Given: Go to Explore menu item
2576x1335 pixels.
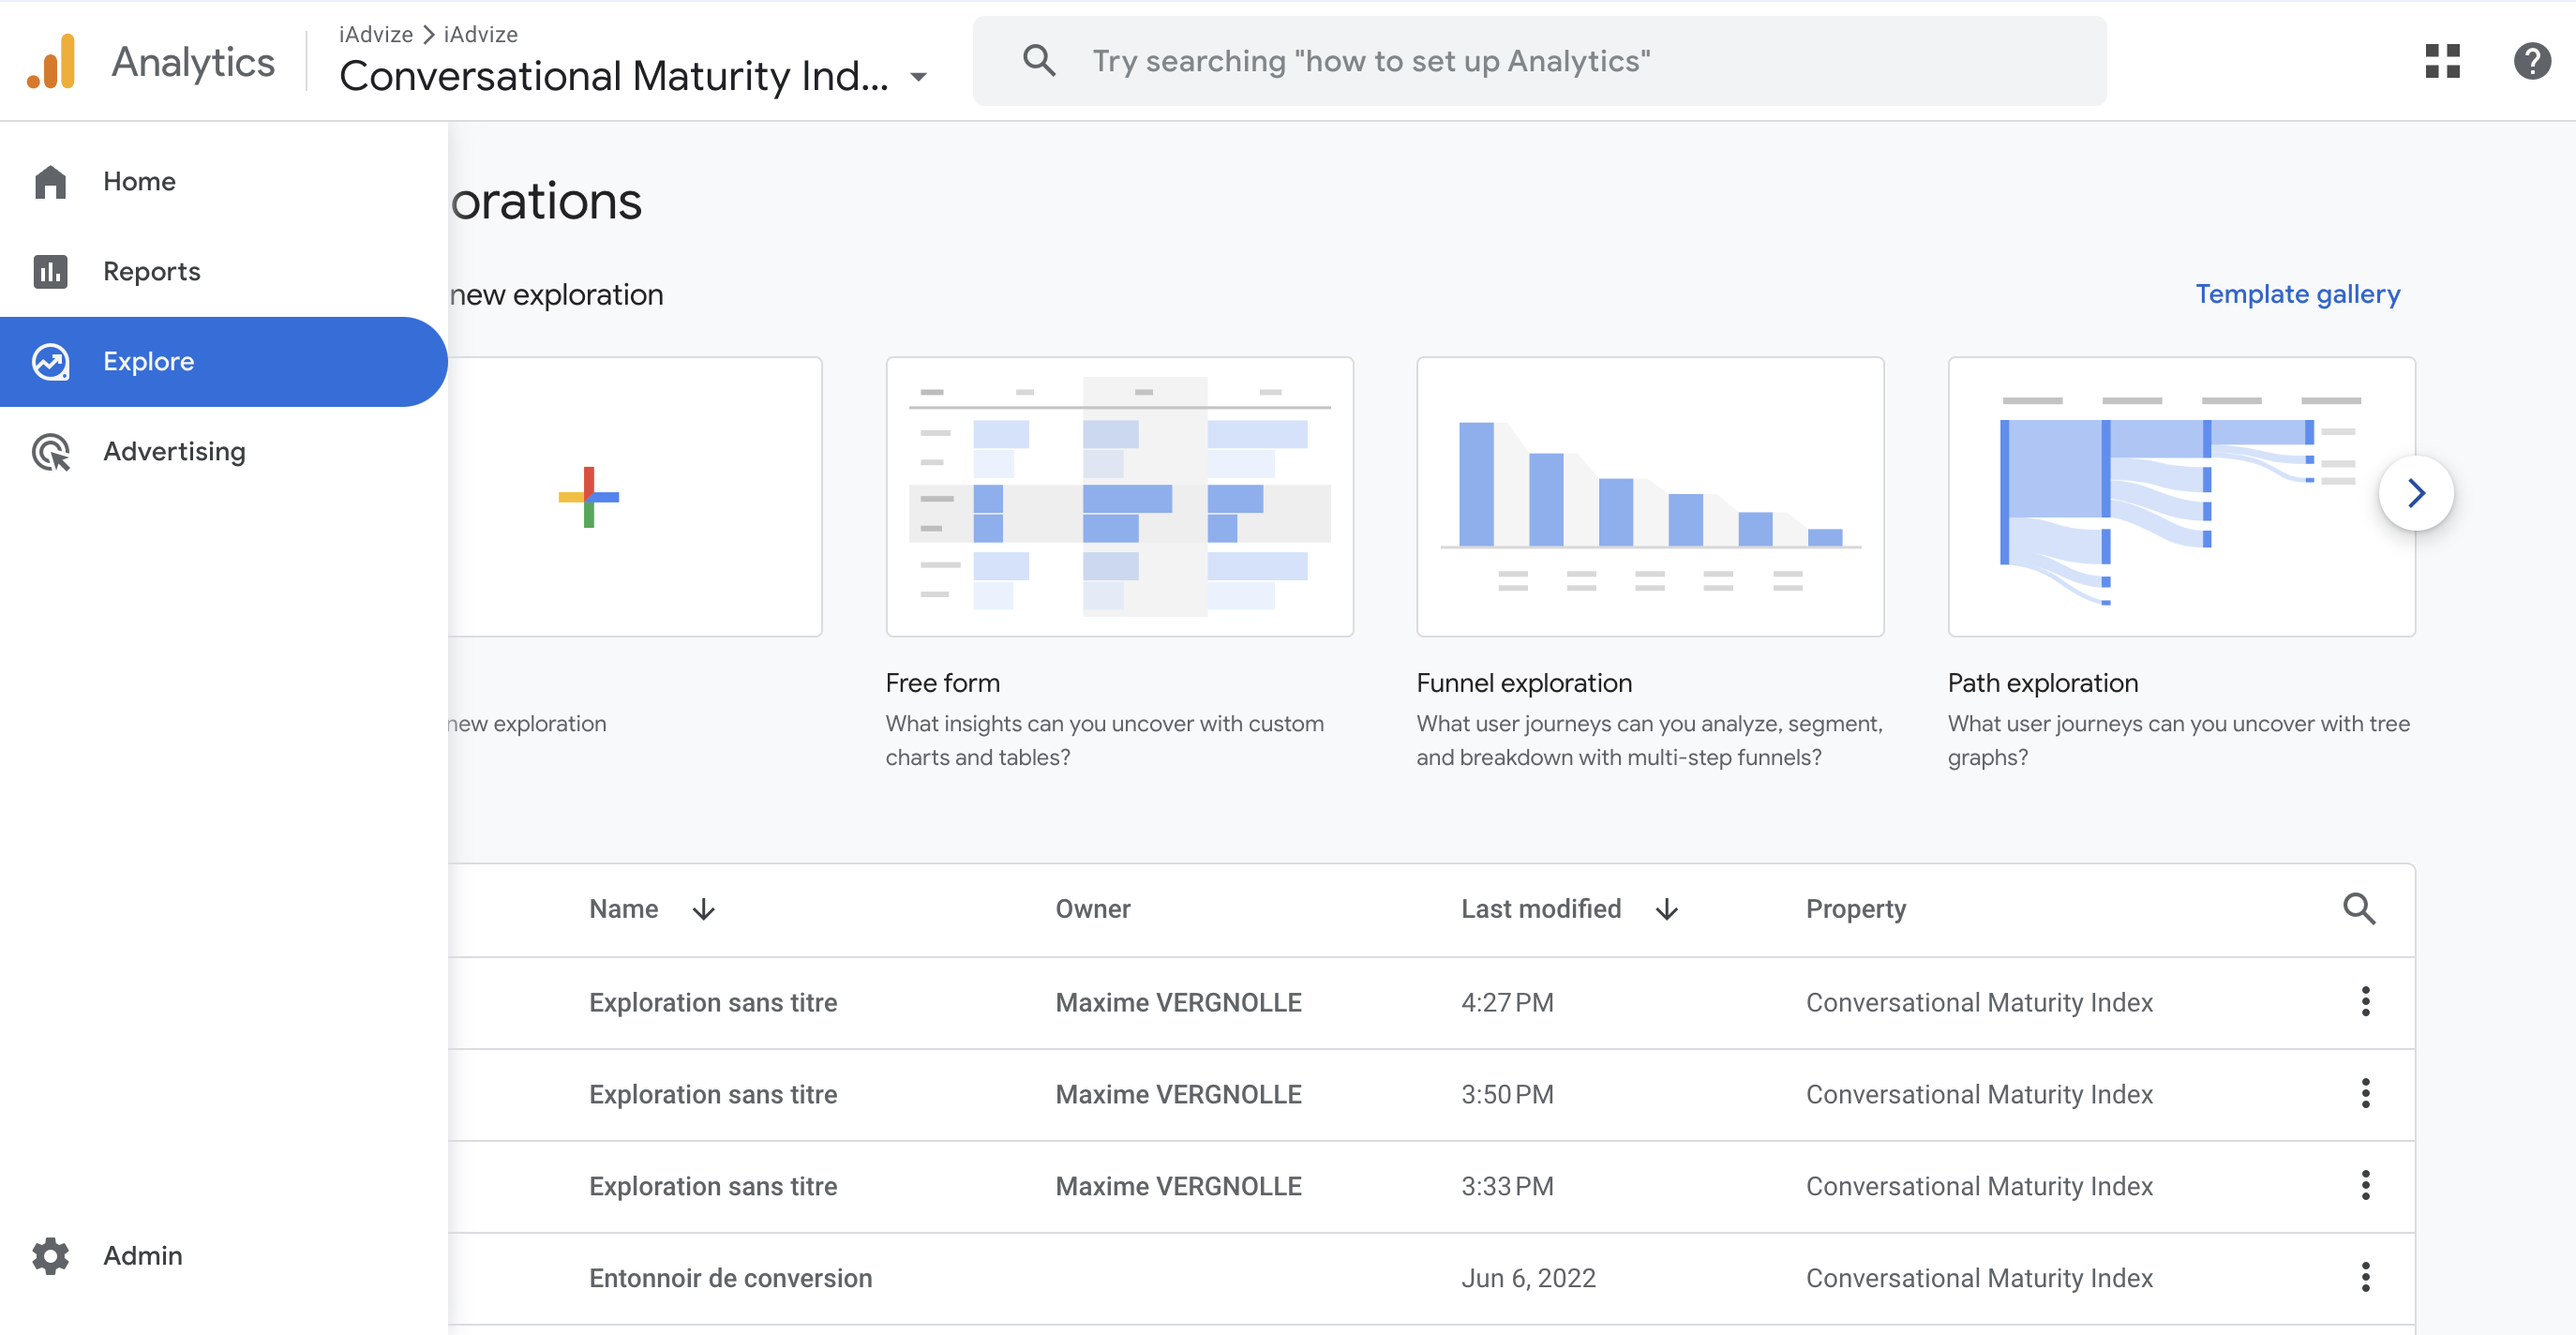Looking at the screenshot, I should pos(224,362).
